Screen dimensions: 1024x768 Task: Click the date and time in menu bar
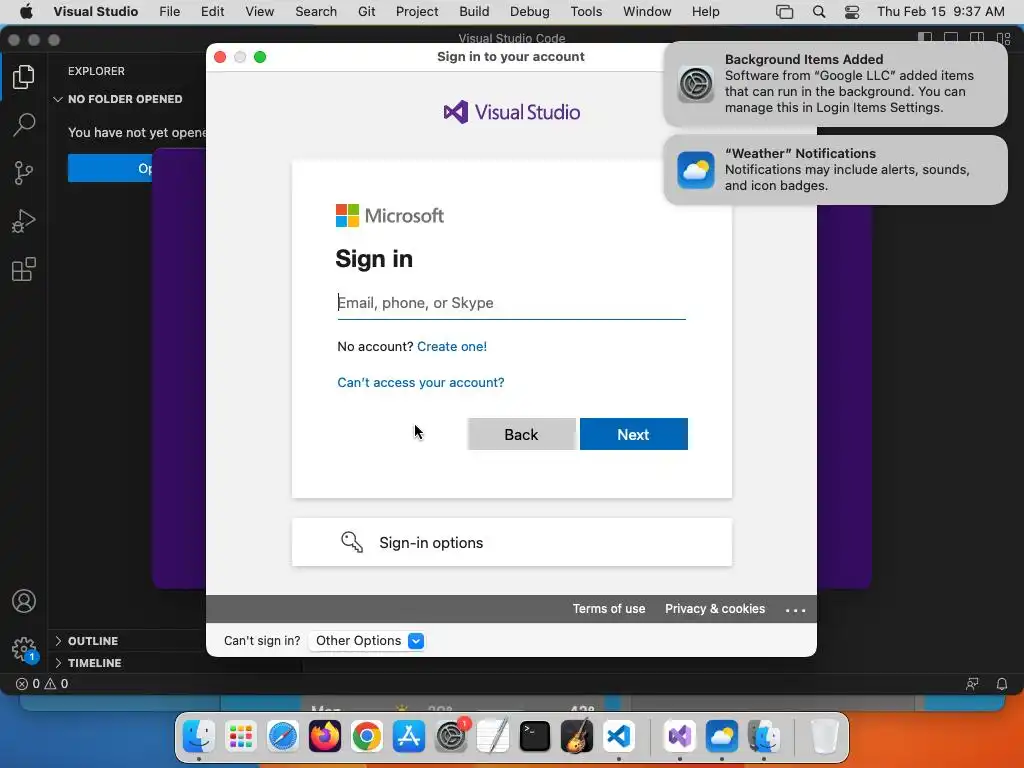[940, 12]
